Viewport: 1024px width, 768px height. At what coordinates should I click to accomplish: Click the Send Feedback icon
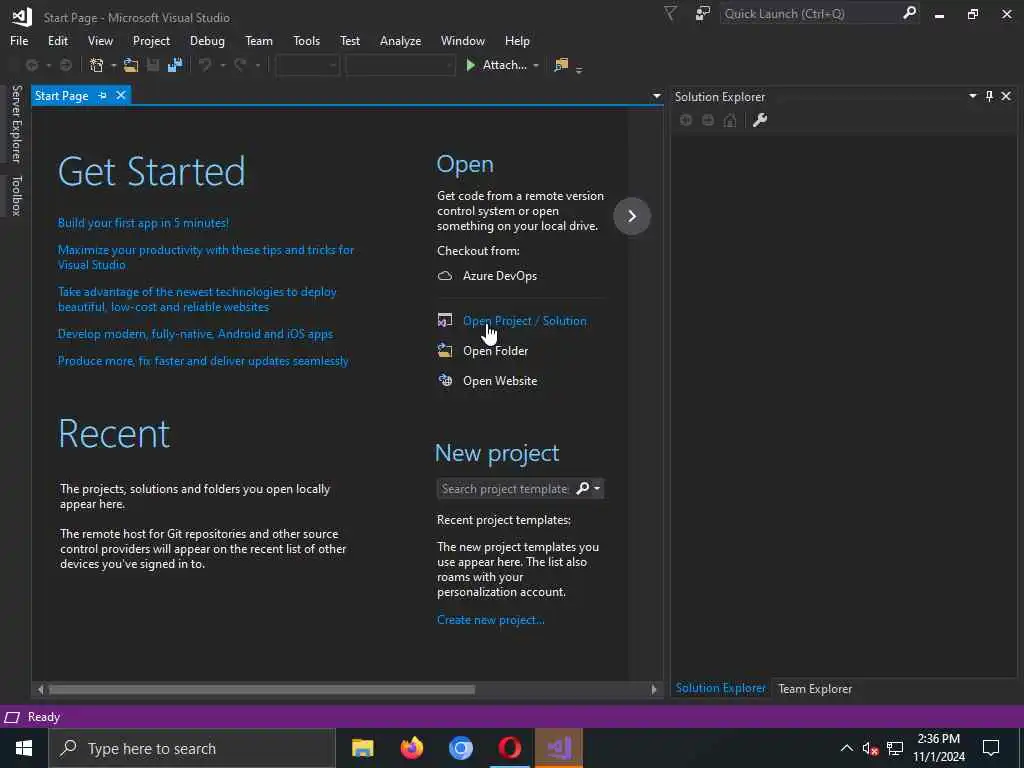[x=703, y=14]
